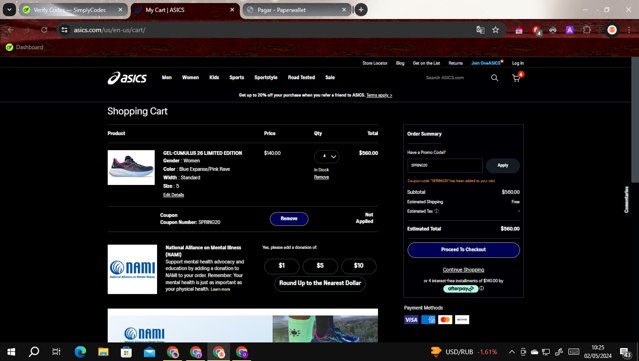
Task: Go back in browser history
Action: (x=10, y=30)
